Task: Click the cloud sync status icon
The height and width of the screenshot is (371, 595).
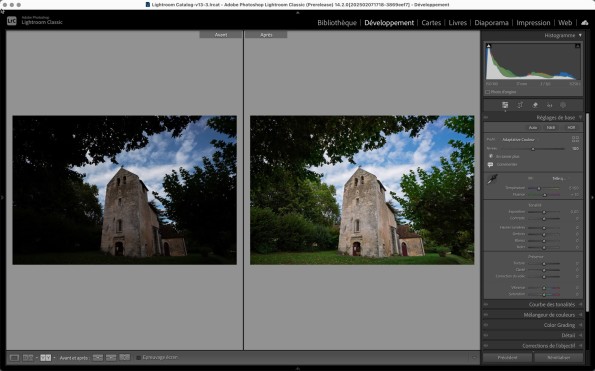Action: click(585, 23)
